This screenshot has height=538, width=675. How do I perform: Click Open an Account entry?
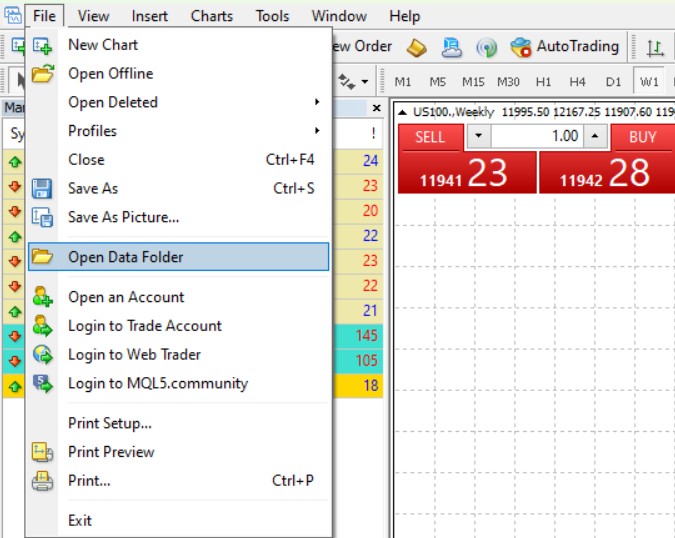click(x=178, y=297)
